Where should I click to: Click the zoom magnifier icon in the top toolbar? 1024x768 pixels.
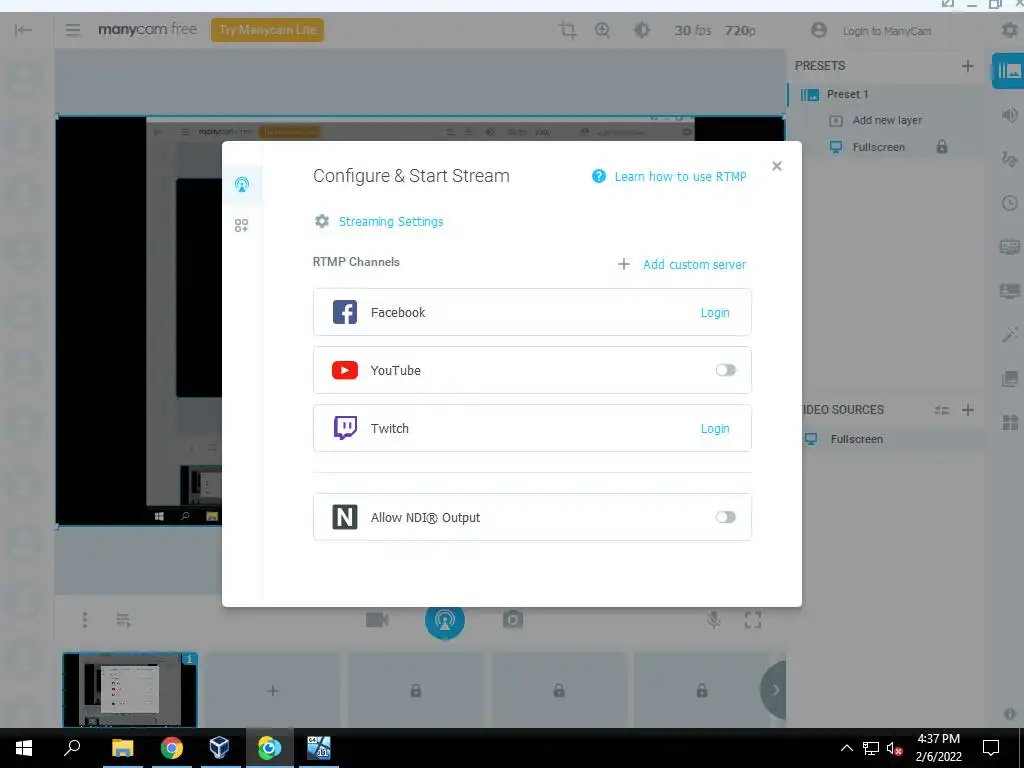click(x=602, y=30)
